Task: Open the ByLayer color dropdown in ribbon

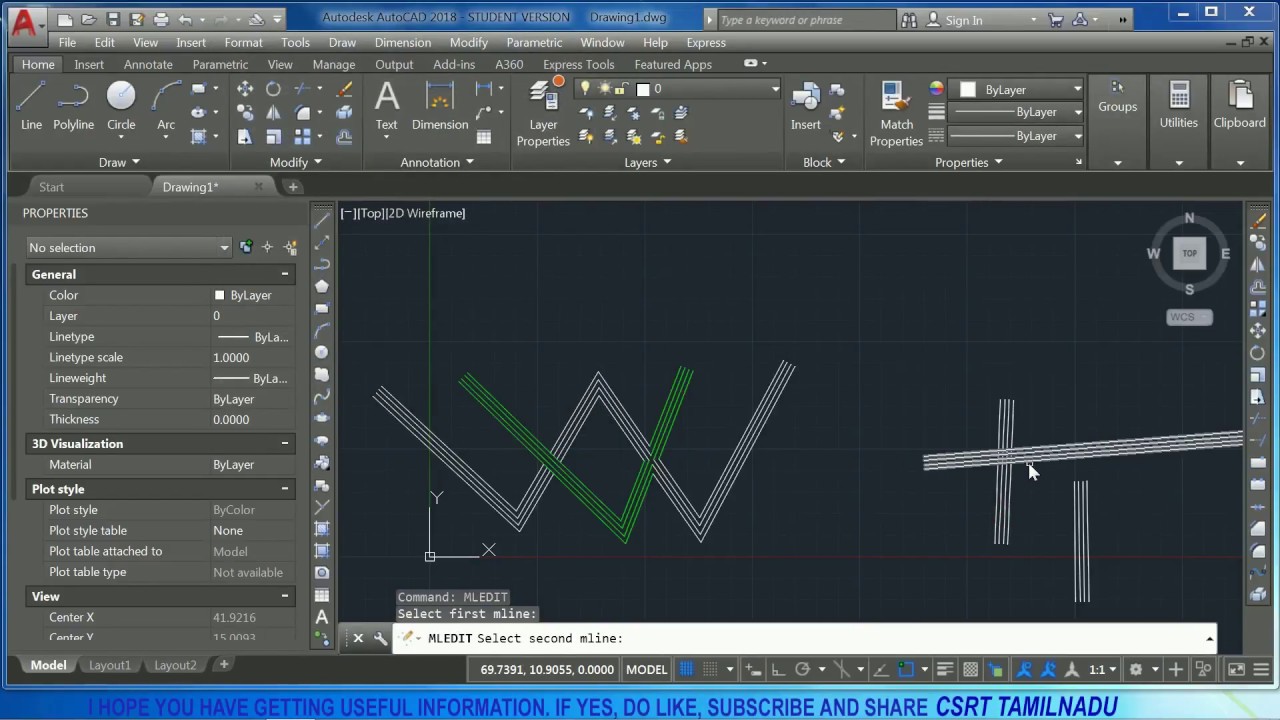Action: click(1077, 89)
